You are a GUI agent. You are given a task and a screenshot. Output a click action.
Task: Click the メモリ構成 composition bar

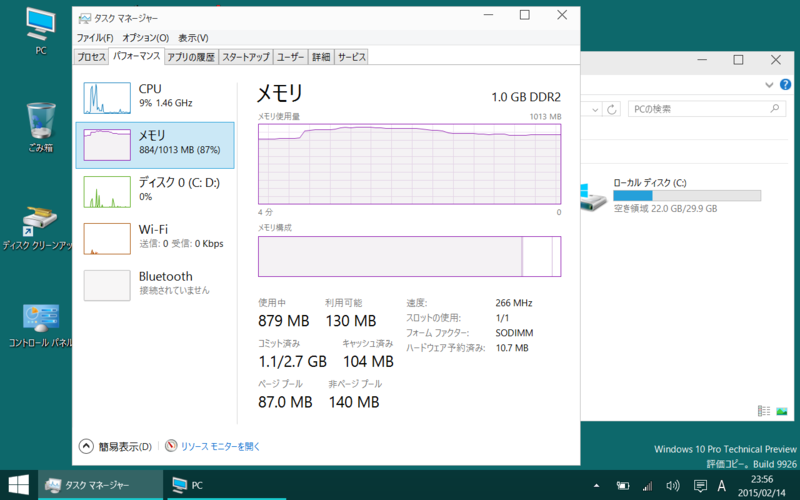[x=410, y=257]
